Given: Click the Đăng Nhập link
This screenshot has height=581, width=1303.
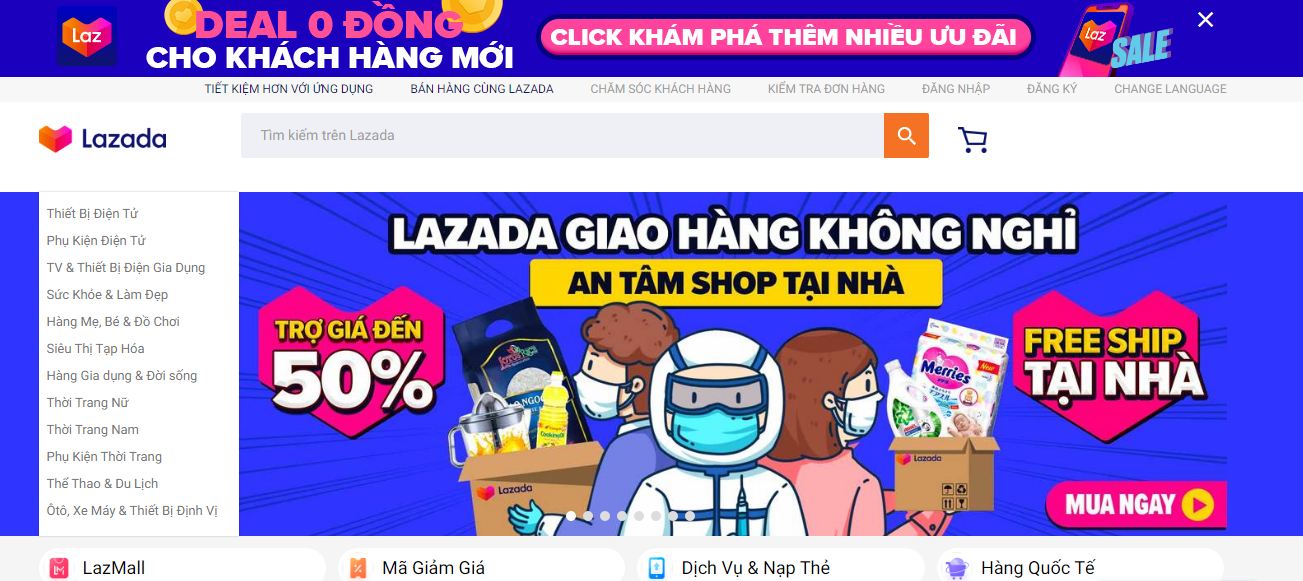Looking at the screenshot, I should pos(956,89).
